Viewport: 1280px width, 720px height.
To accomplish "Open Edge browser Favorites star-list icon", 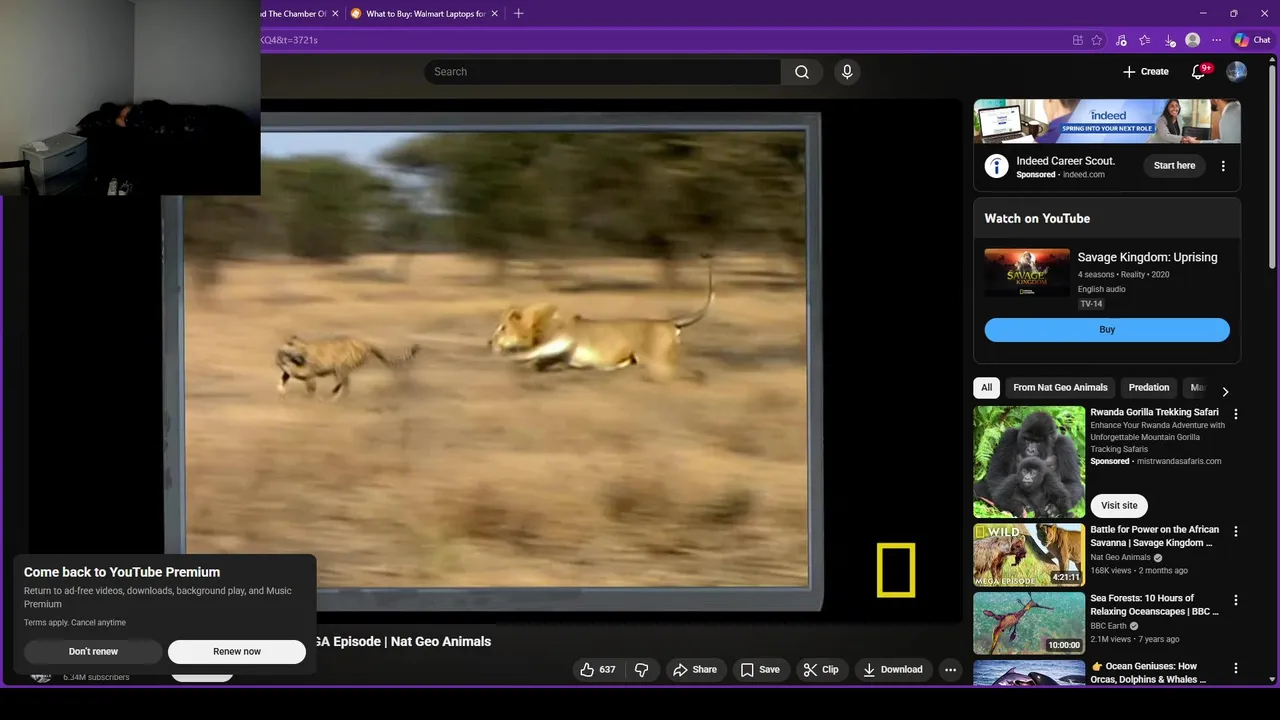I will (1145, 40).
